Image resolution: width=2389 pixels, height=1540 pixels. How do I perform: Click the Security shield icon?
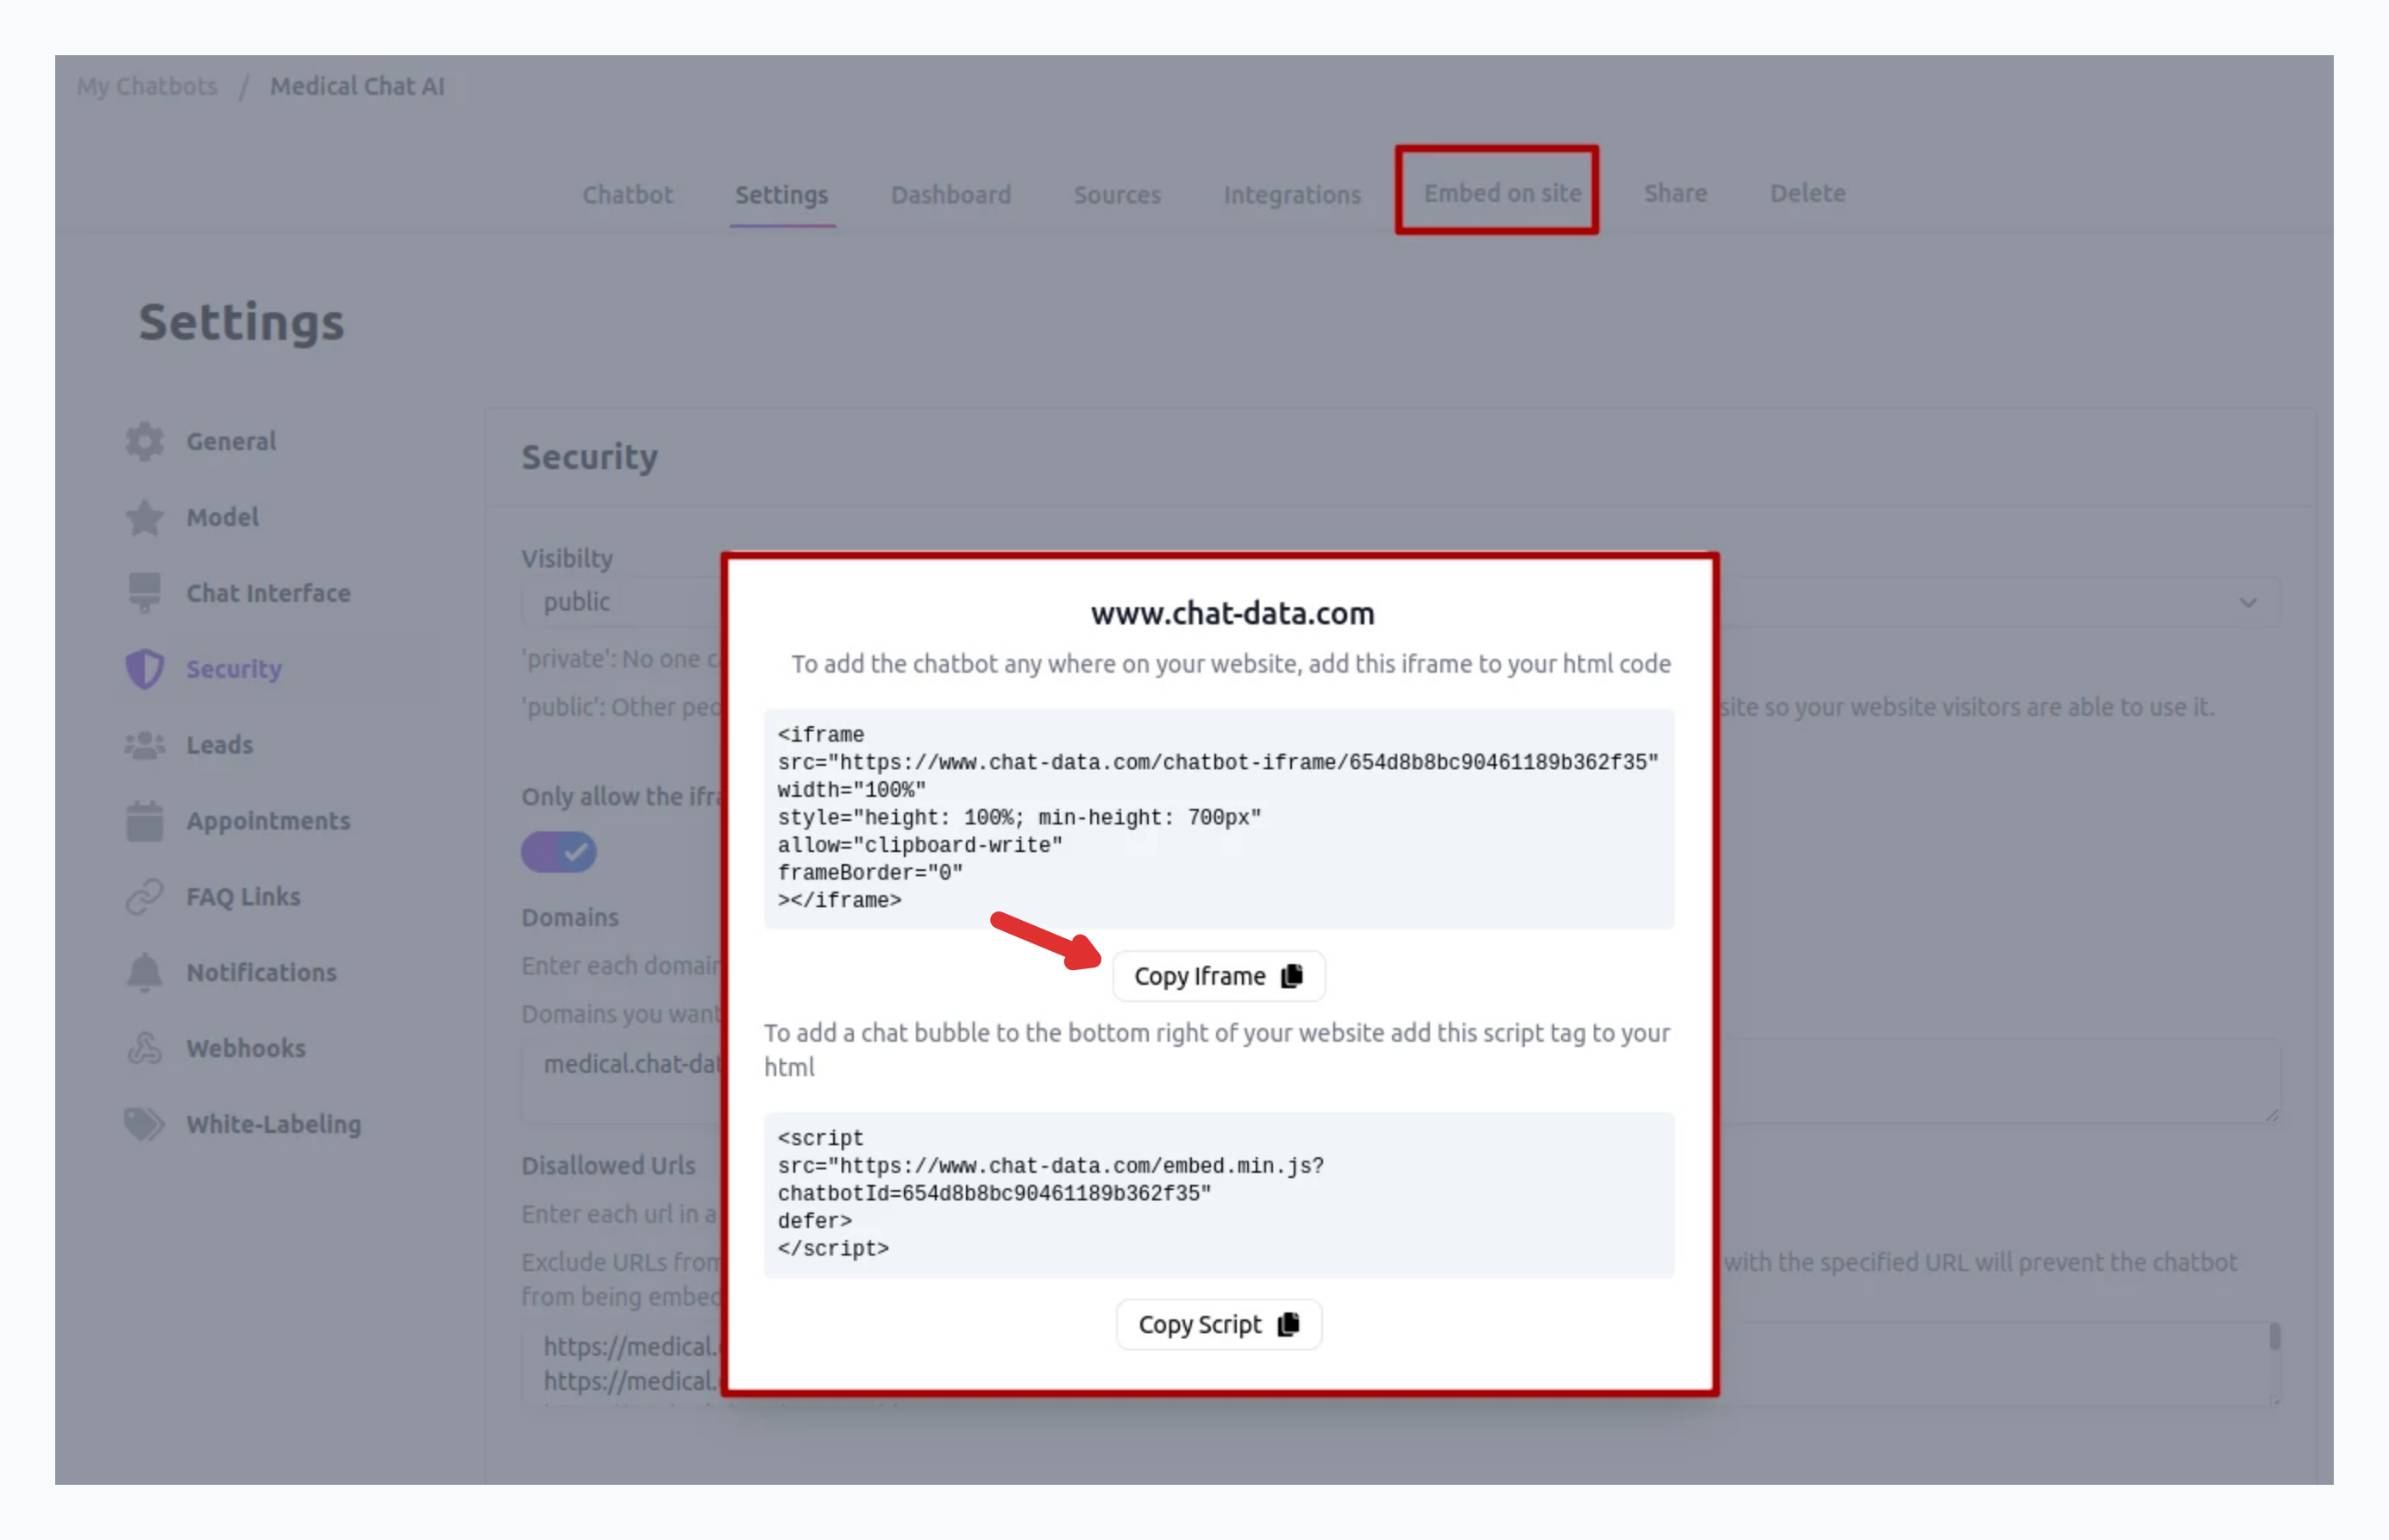pyautogui.click(x=145, y=669)
